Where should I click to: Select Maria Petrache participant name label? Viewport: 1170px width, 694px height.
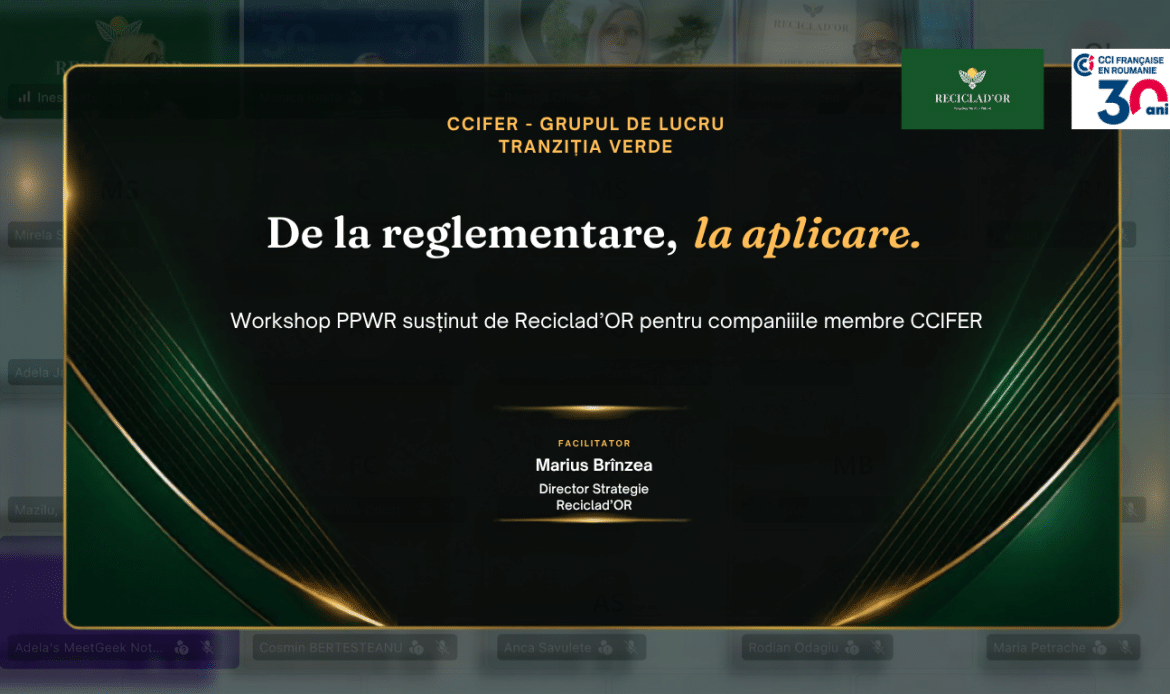pos(1039,648)
